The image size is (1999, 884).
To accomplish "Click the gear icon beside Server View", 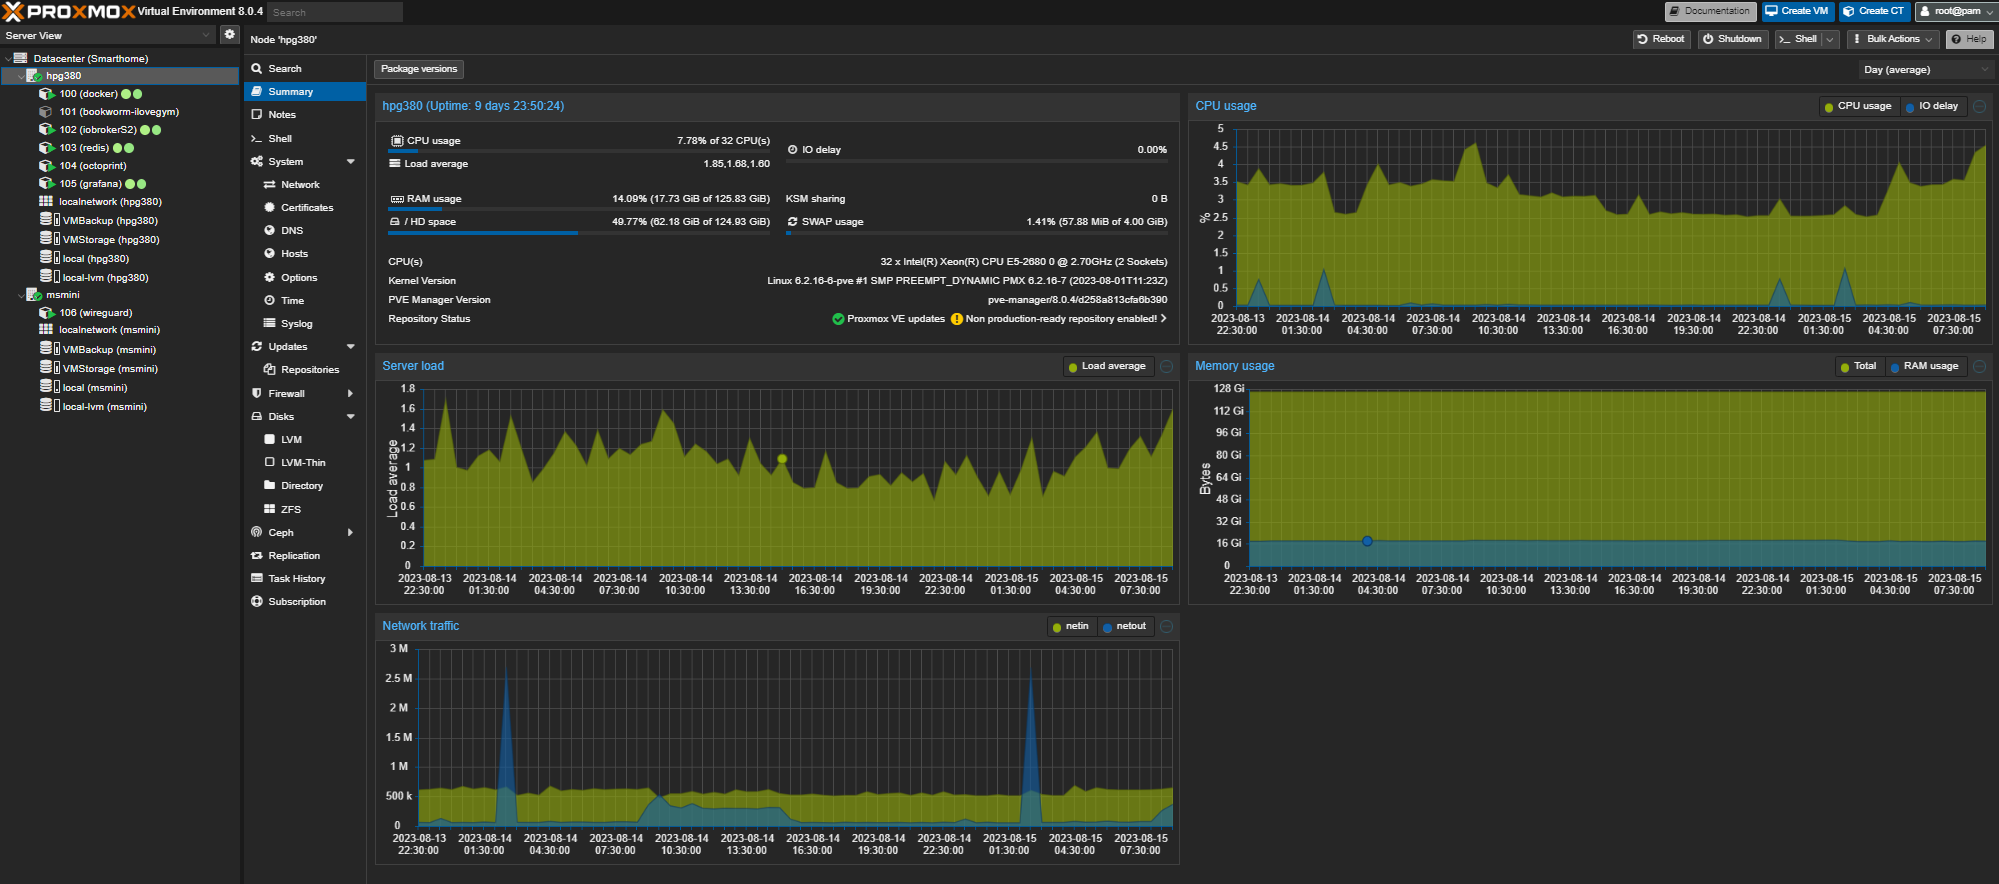I will (x=230, y=34).
